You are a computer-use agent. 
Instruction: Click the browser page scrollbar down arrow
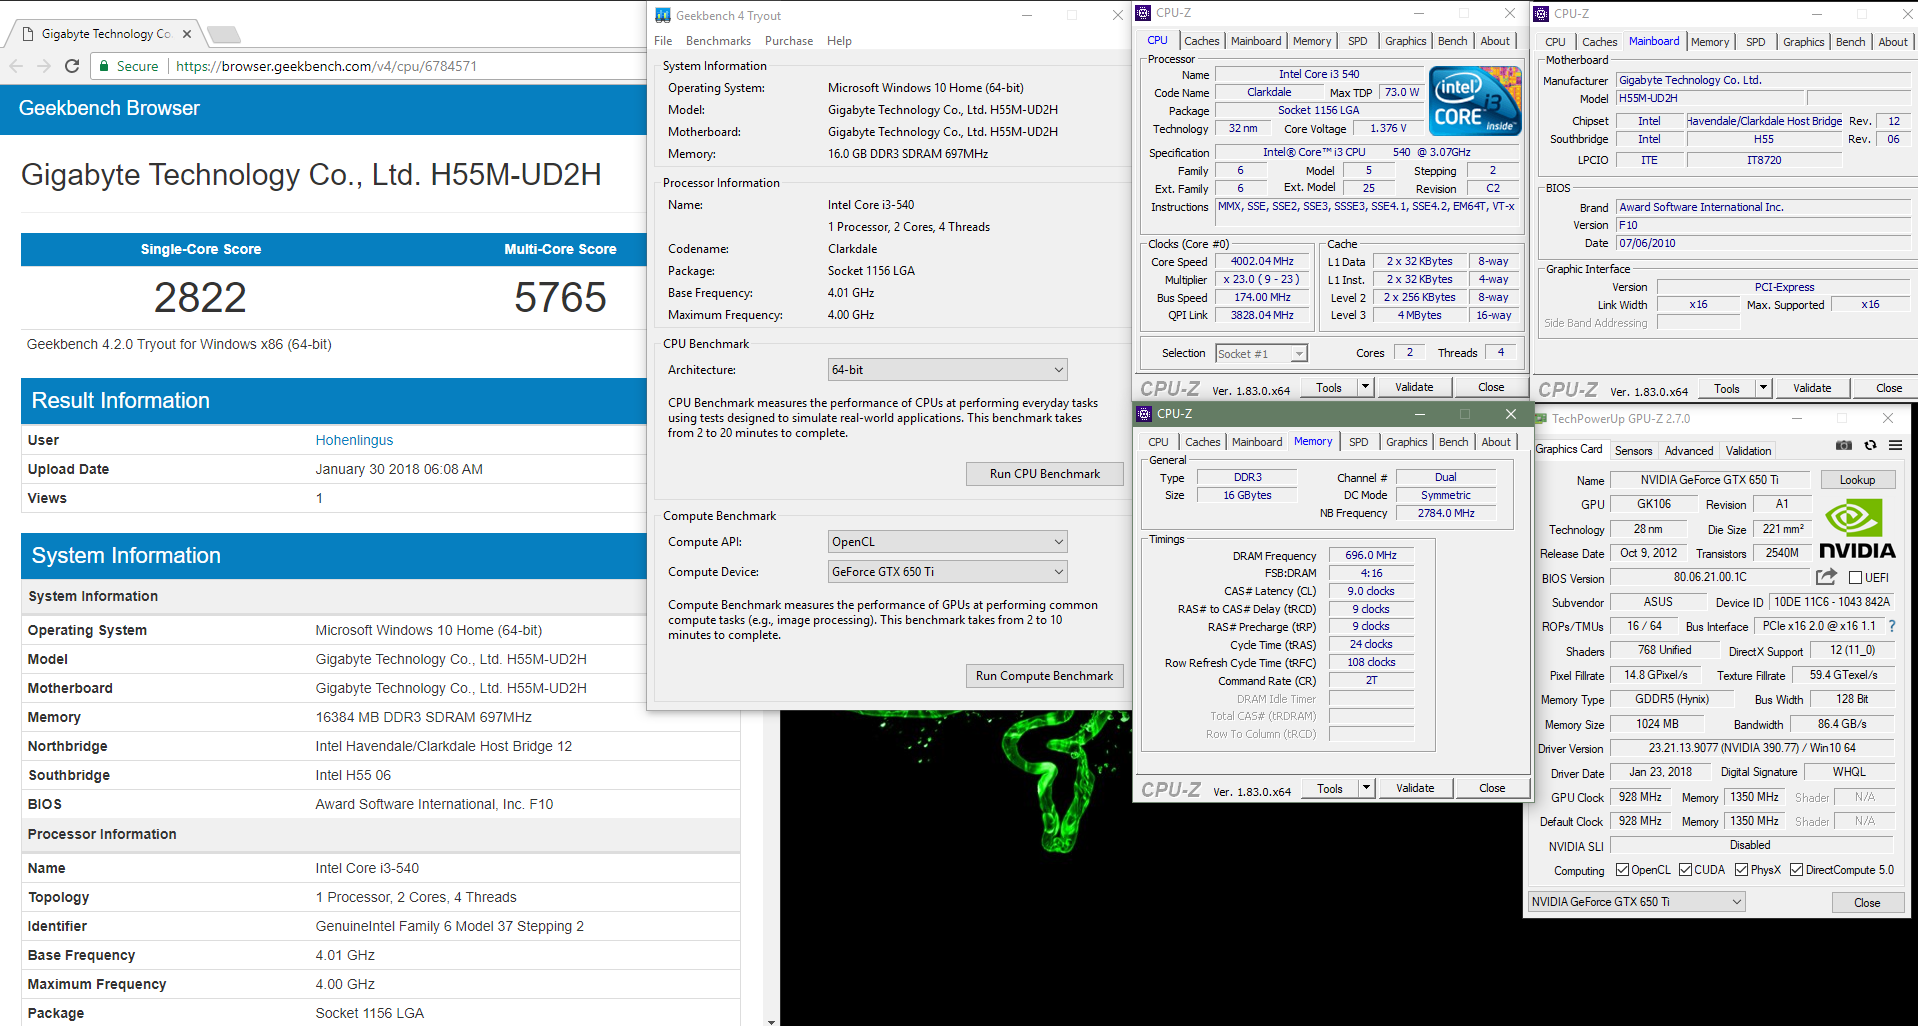pos(770,1021)
